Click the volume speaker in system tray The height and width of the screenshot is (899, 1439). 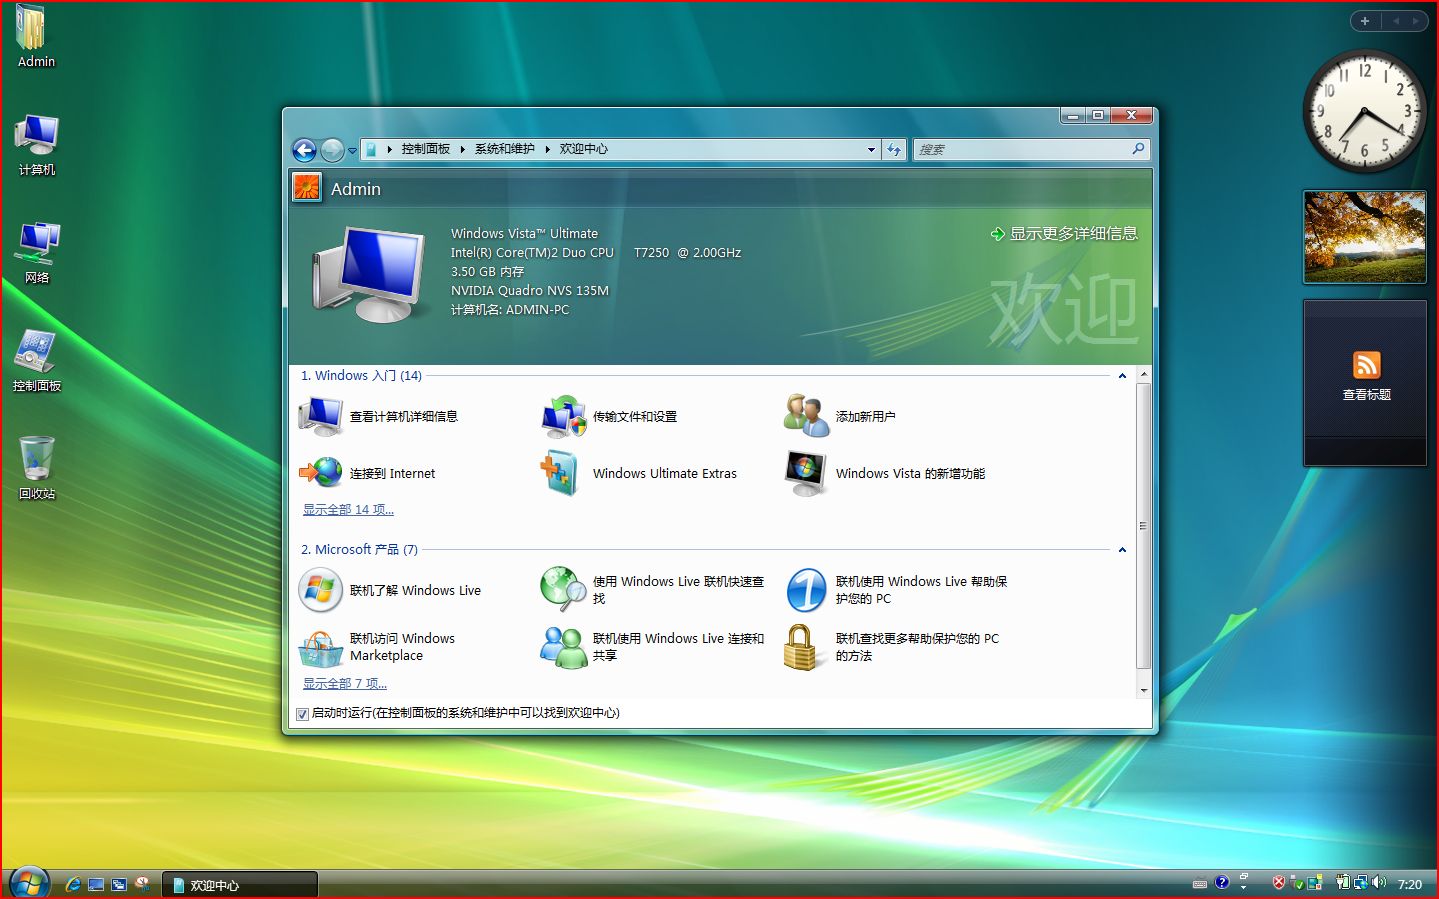[1380, 883]
